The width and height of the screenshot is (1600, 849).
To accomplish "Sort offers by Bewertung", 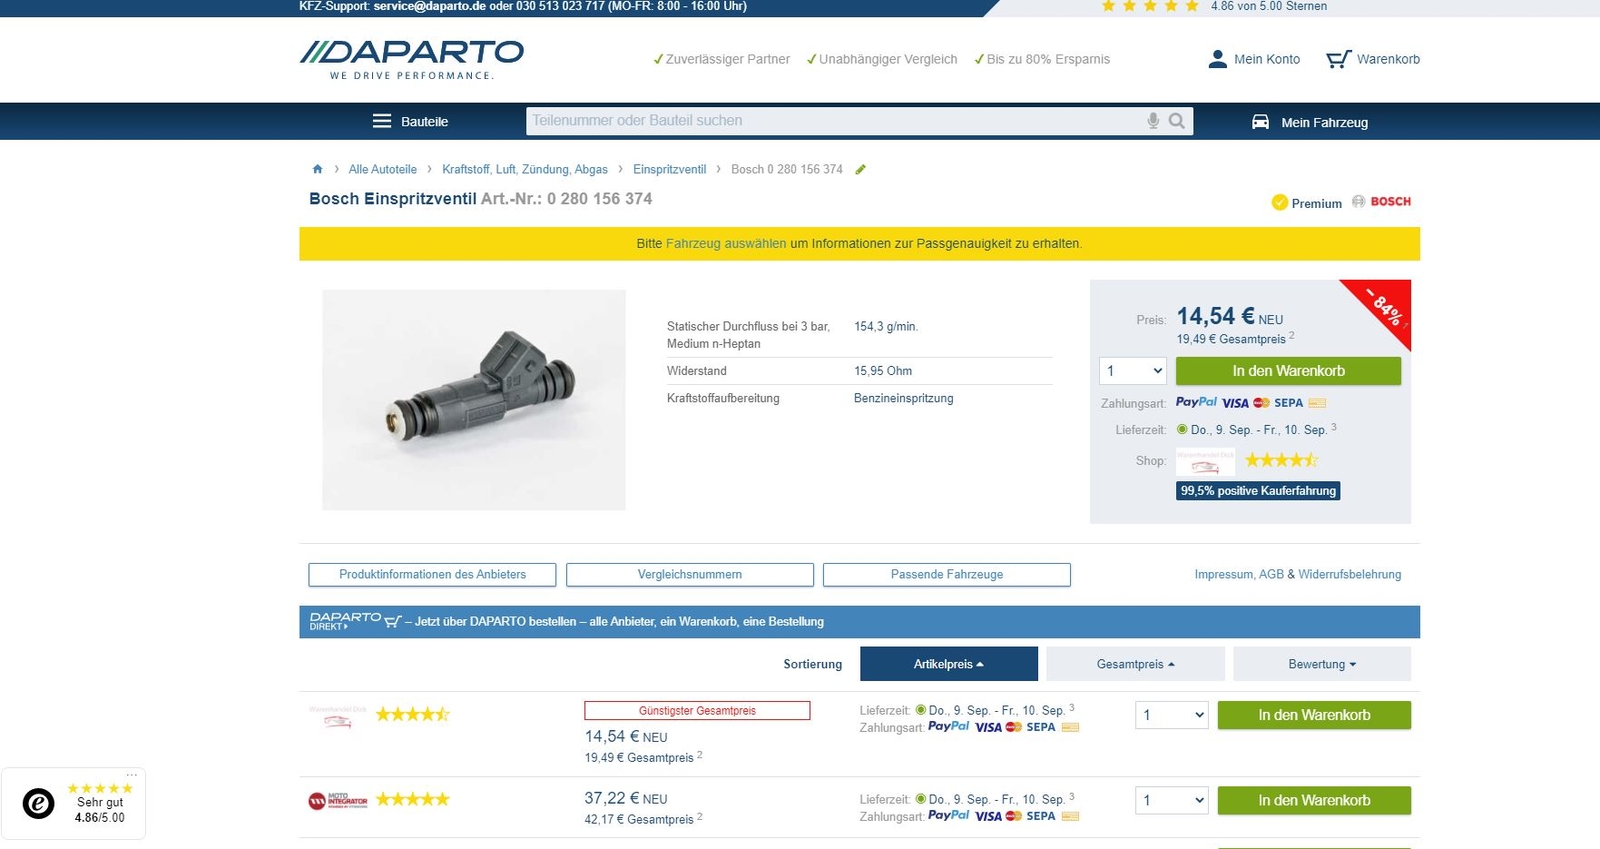I will (1321, 664).
